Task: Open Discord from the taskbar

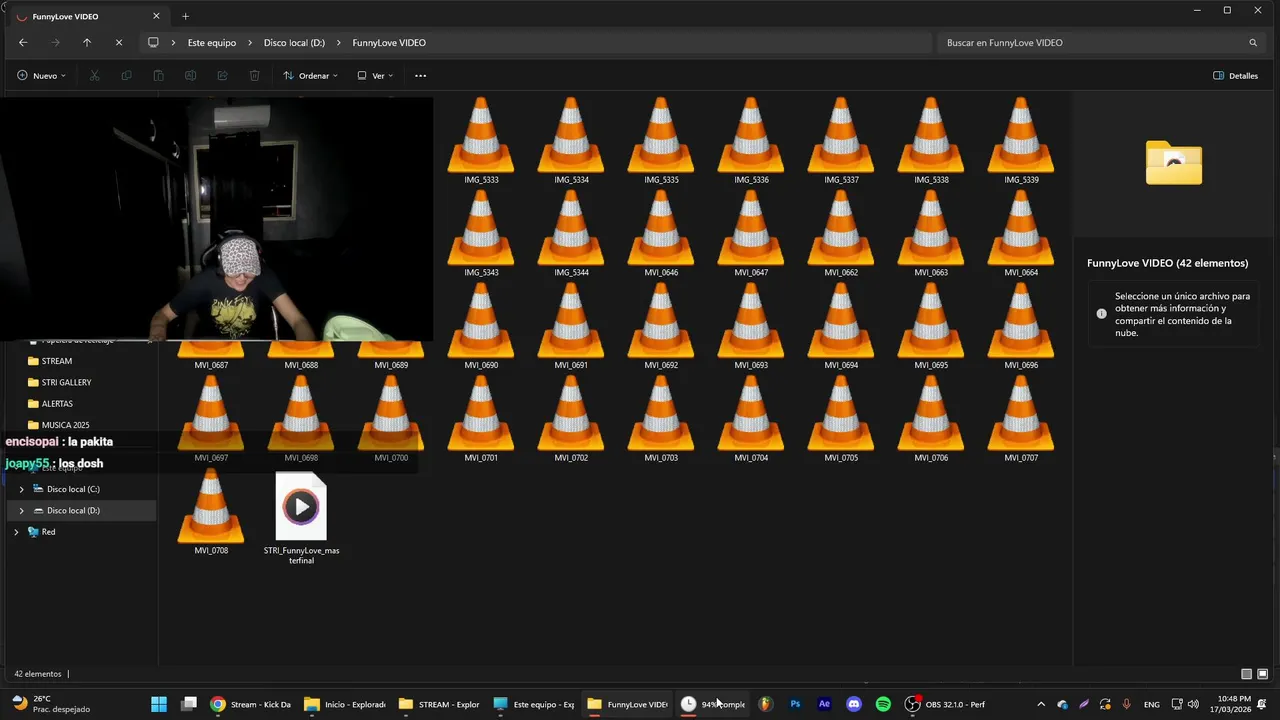Action: (854, 704)
